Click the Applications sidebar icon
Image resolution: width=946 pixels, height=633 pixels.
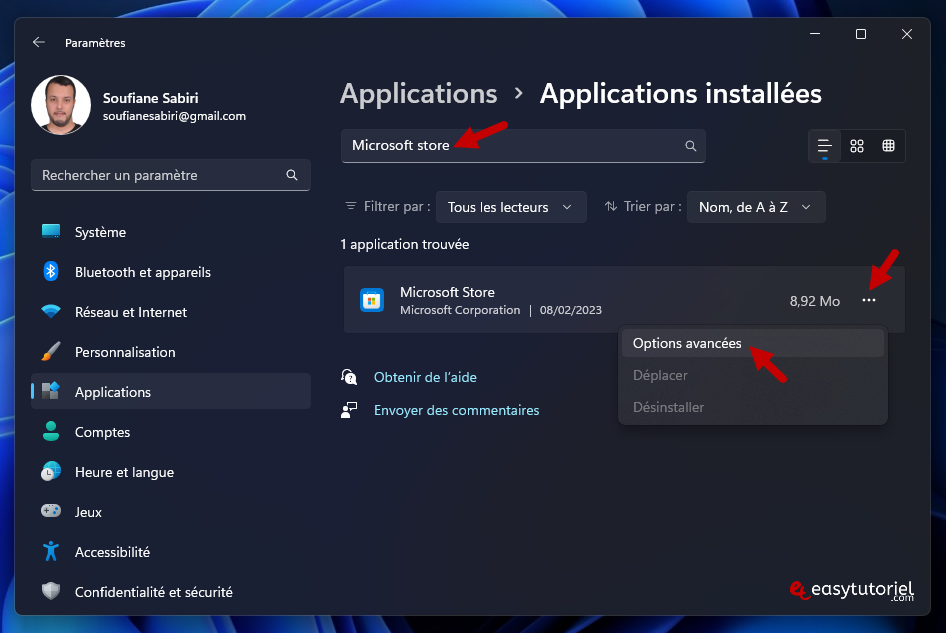[x=51, y=391]
